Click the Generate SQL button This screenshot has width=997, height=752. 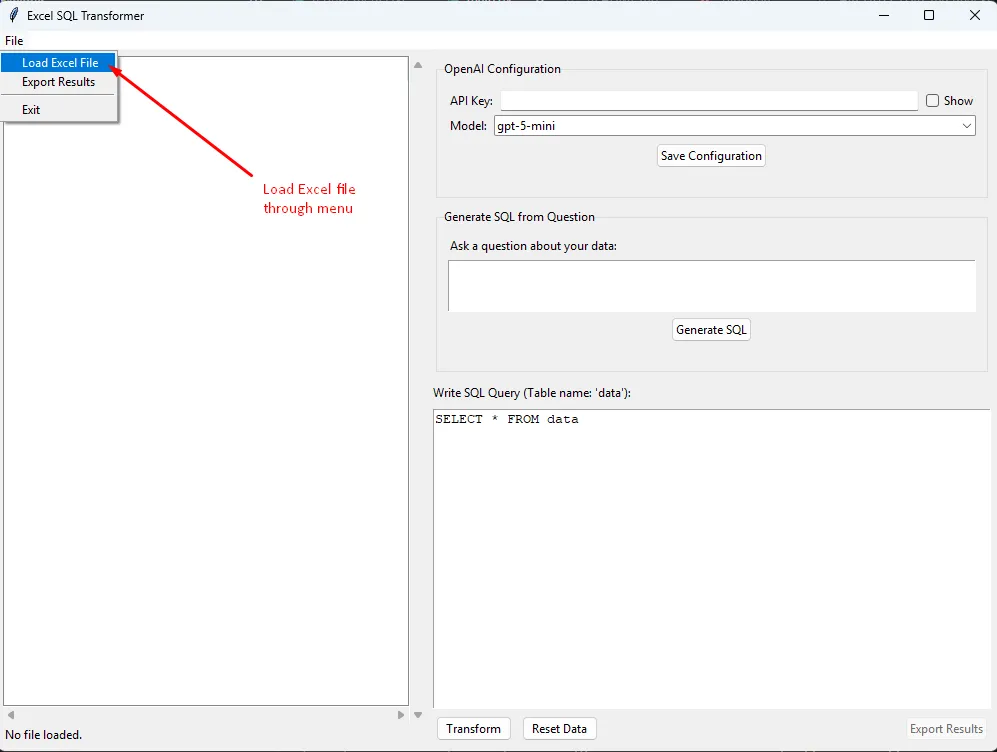(711, 330)
